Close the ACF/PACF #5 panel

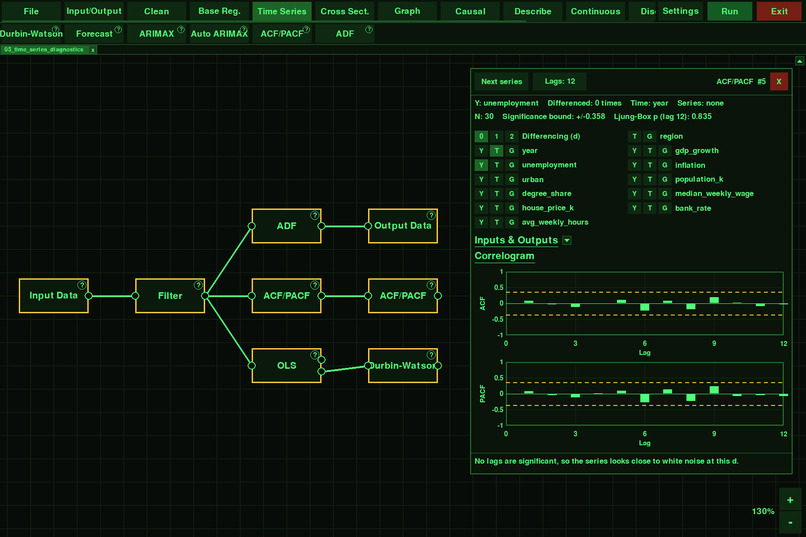point(779,81)
